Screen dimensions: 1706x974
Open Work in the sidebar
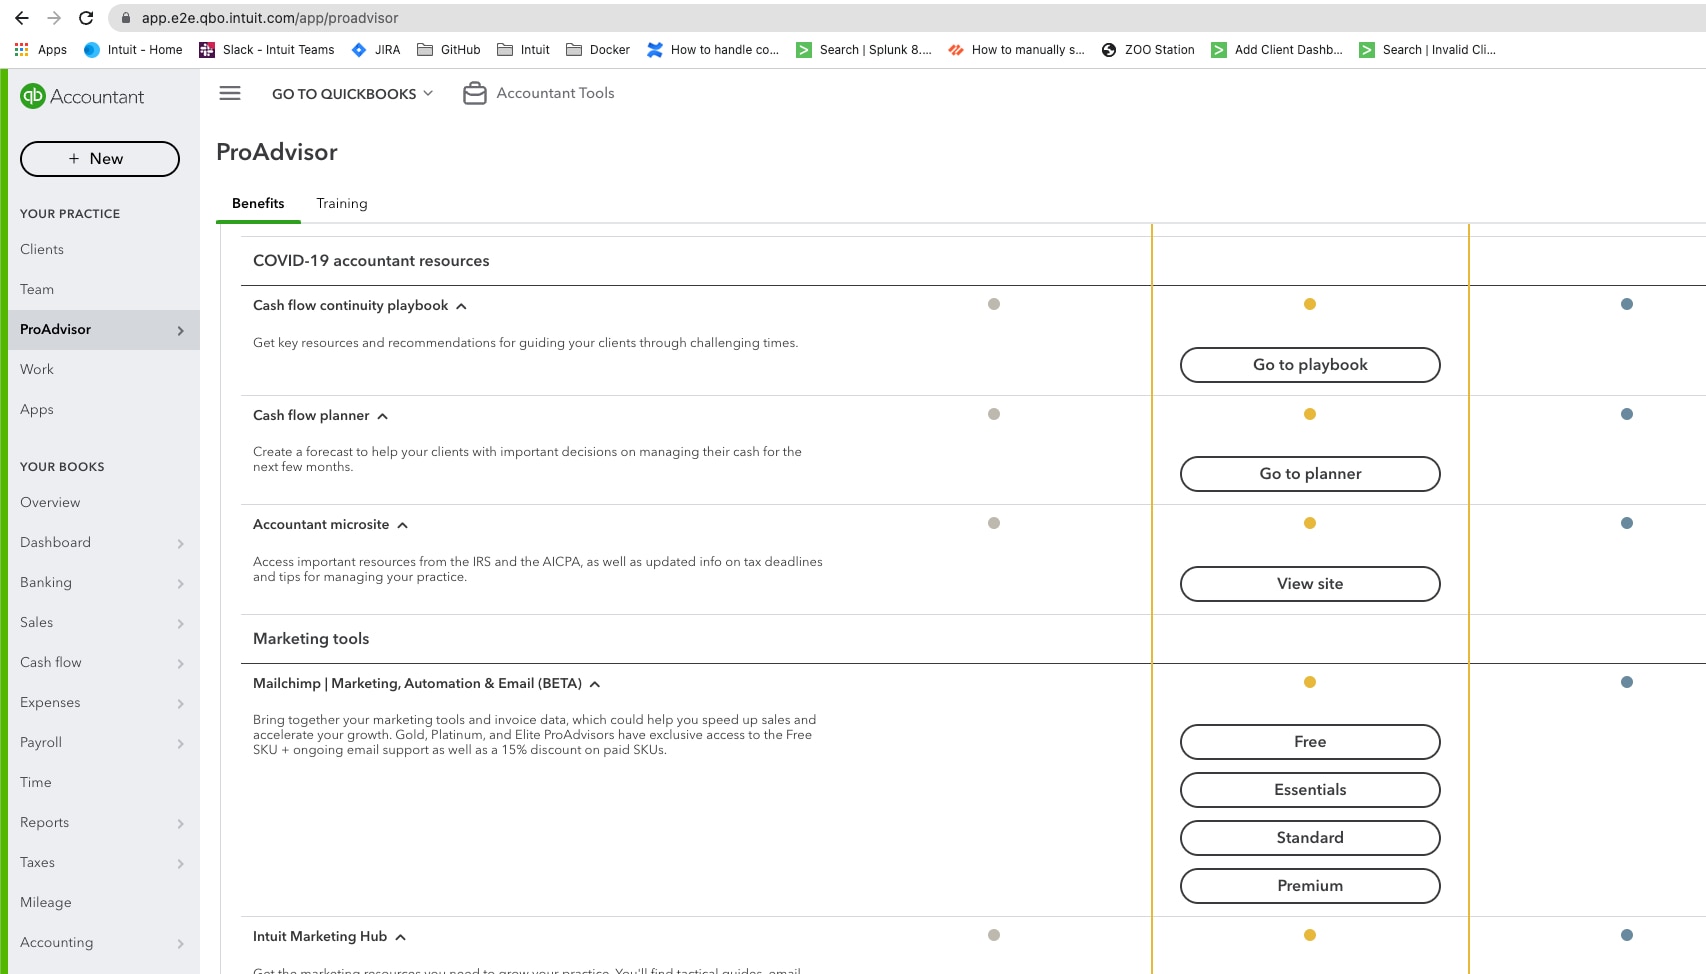37,369
